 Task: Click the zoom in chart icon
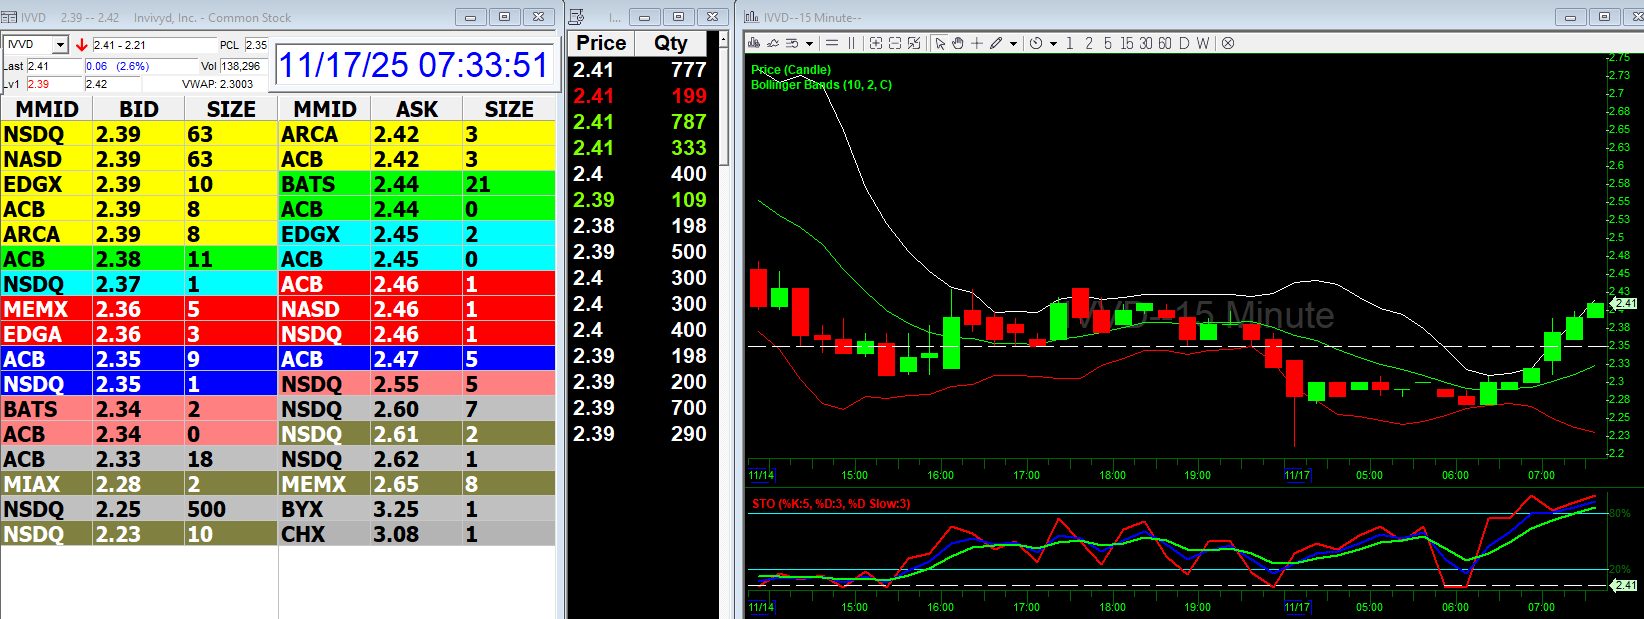[876, 43]
